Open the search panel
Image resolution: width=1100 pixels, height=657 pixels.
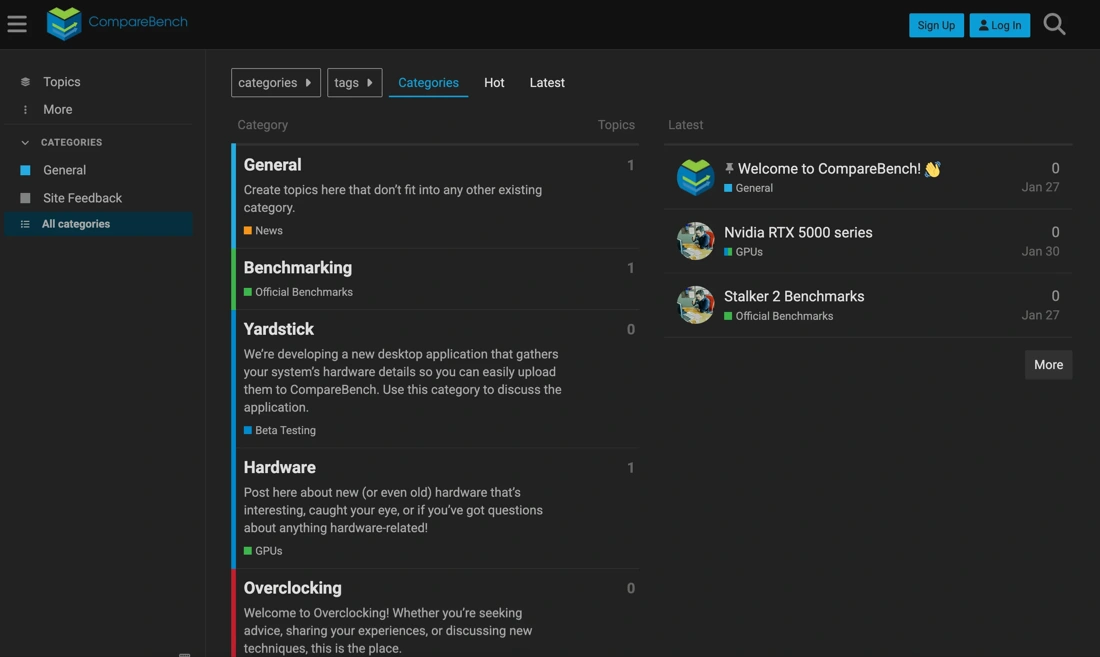point(1054,23)
